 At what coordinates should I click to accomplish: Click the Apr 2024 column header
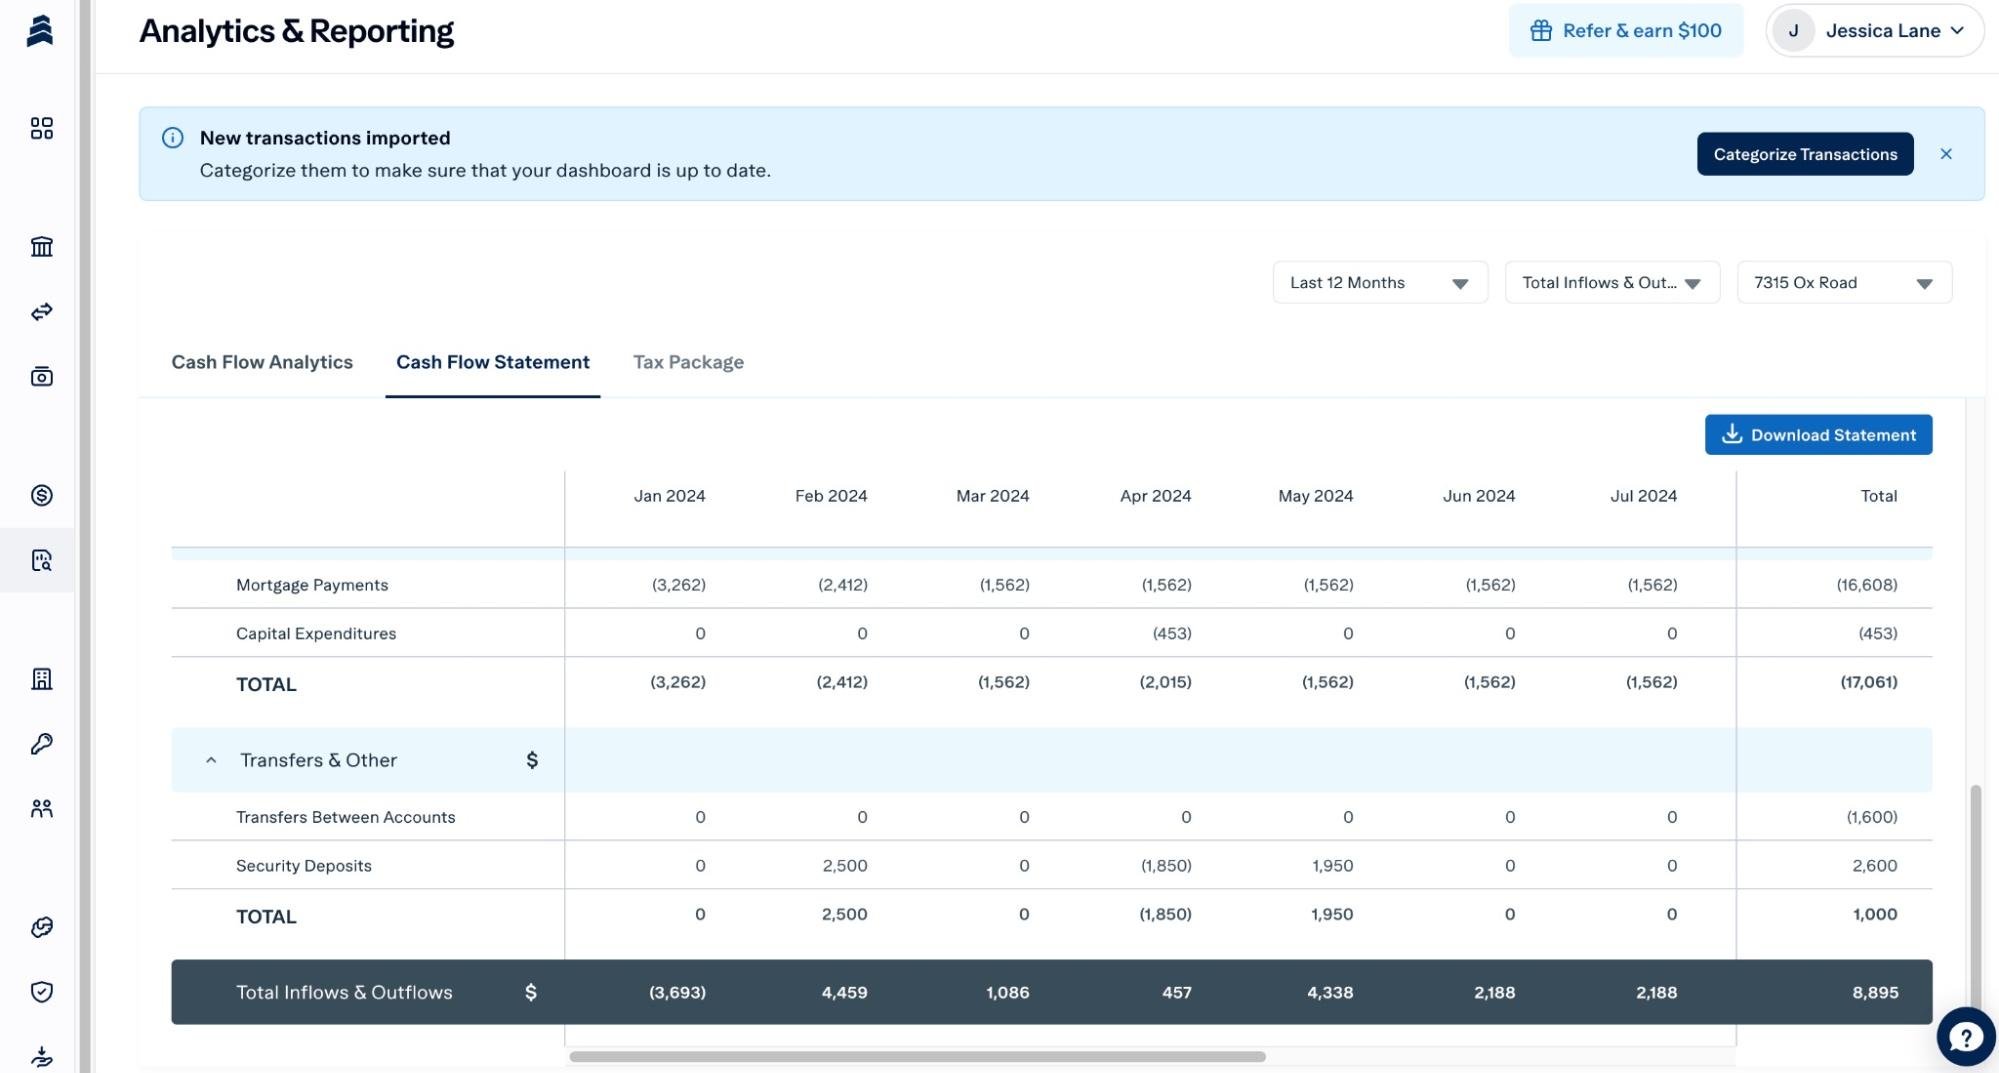point(1155,496)
